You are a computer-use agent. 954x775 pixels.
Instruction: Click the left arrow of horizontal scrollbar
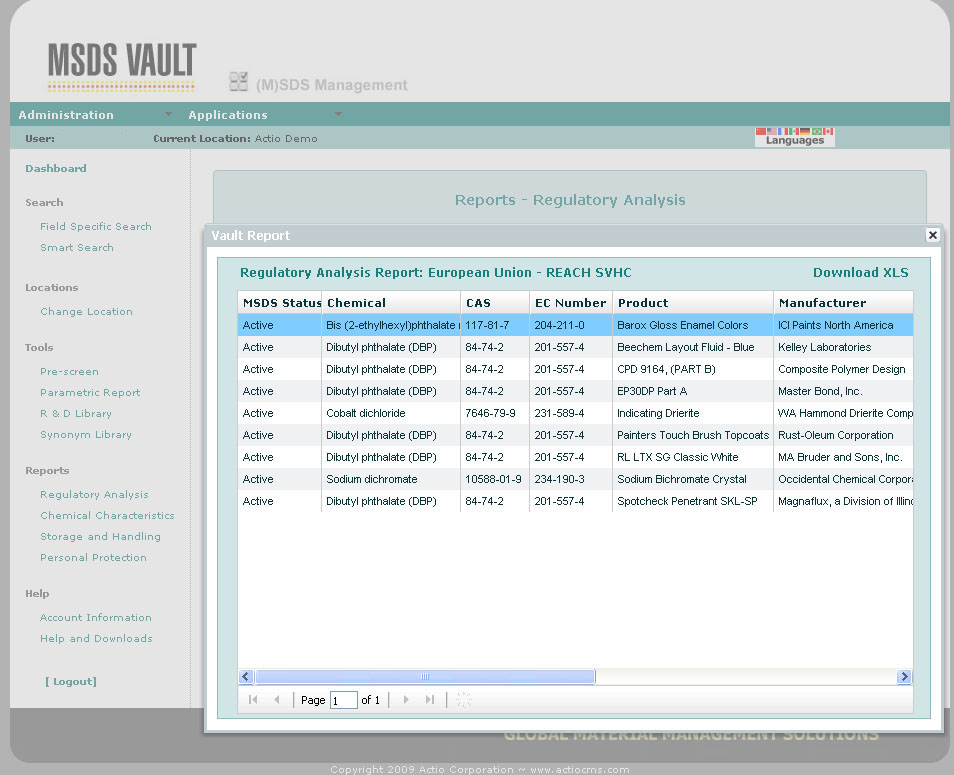246,676
